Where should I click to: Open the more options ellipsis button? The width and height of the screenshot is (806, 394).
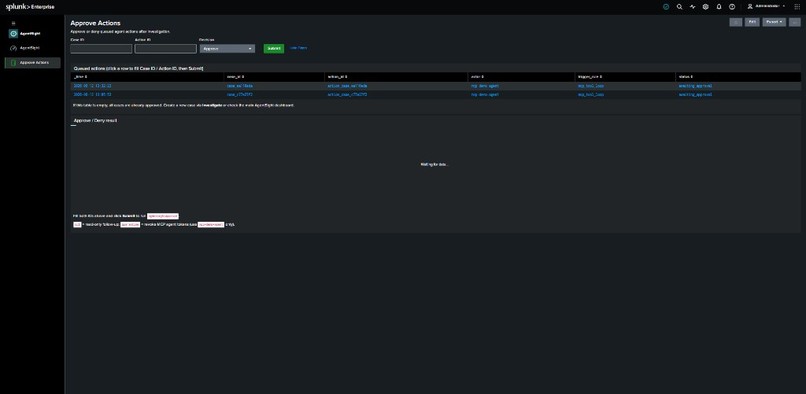(x=795, y=22)
